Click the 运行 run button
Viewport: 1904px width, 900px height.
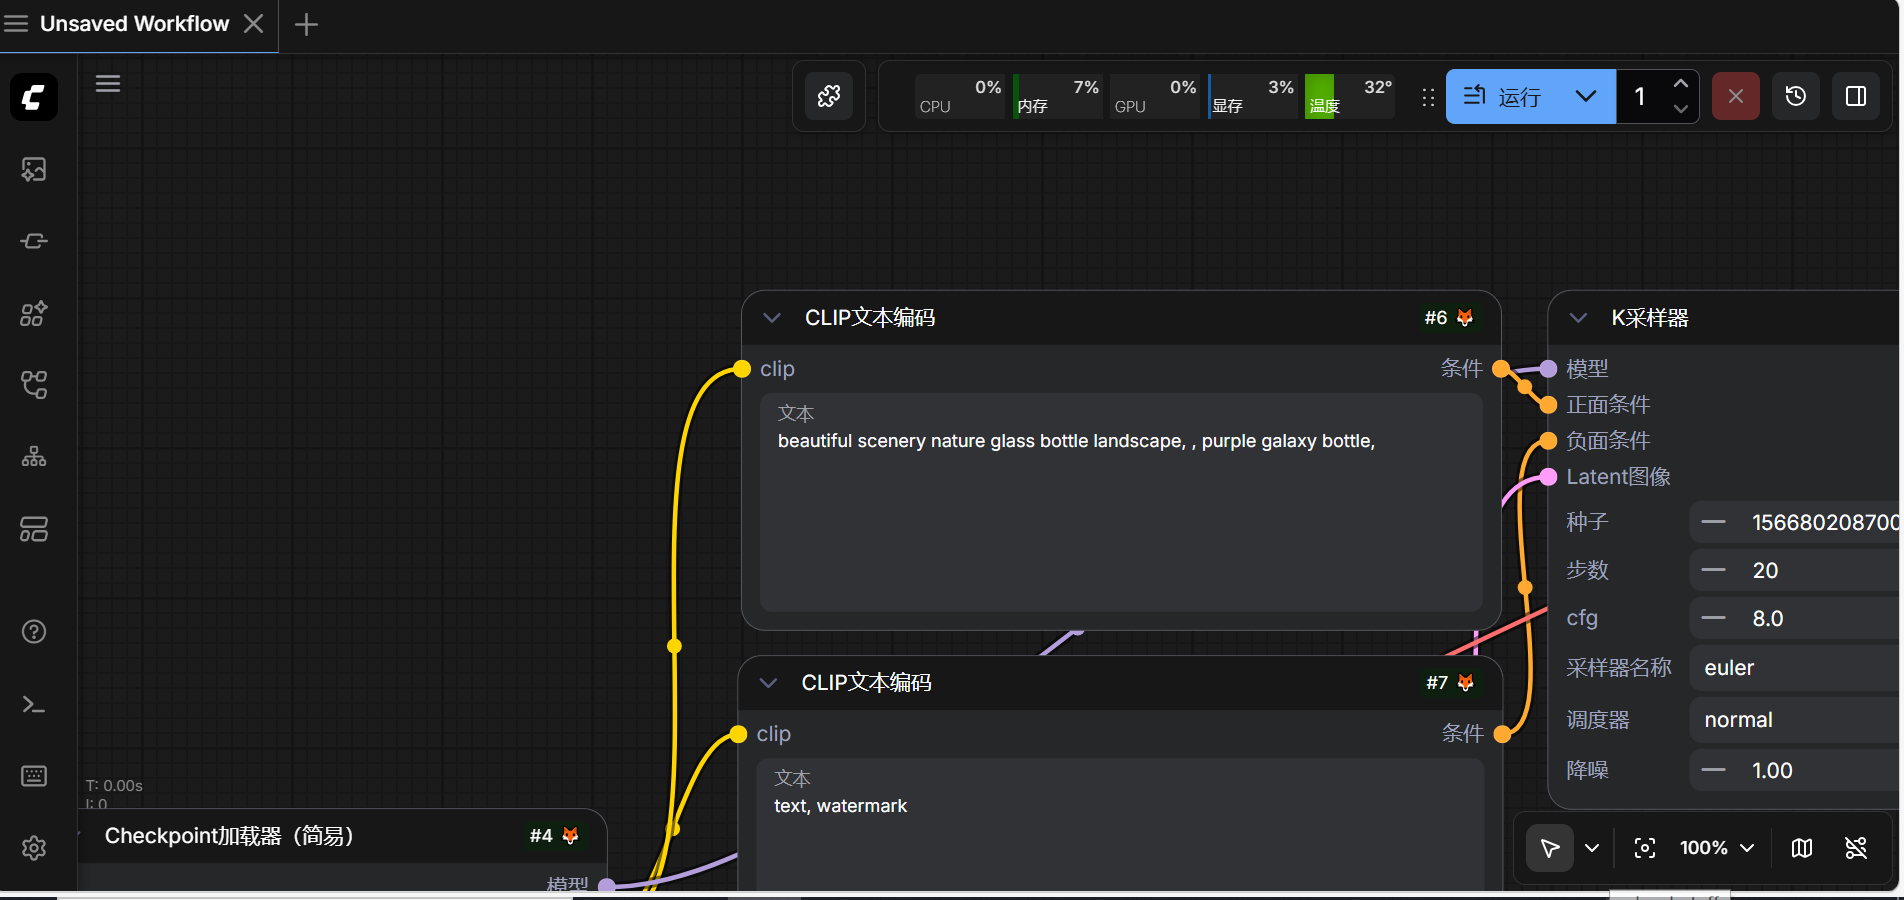click(x=1503, y=96)
